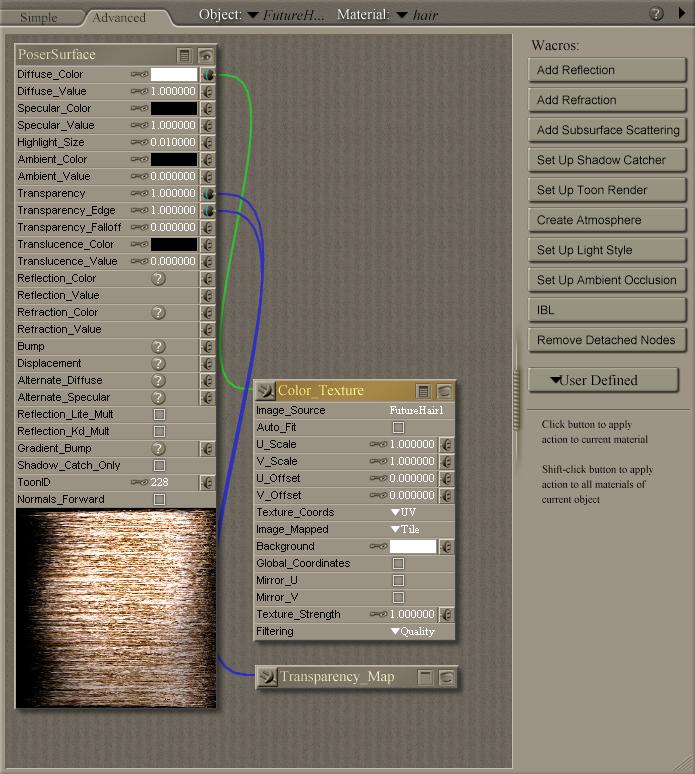Image resolution: width=695 pixels, height=774 pixels.
Task: Open the black Ambient_Color swatch
Action: point(174,159)
